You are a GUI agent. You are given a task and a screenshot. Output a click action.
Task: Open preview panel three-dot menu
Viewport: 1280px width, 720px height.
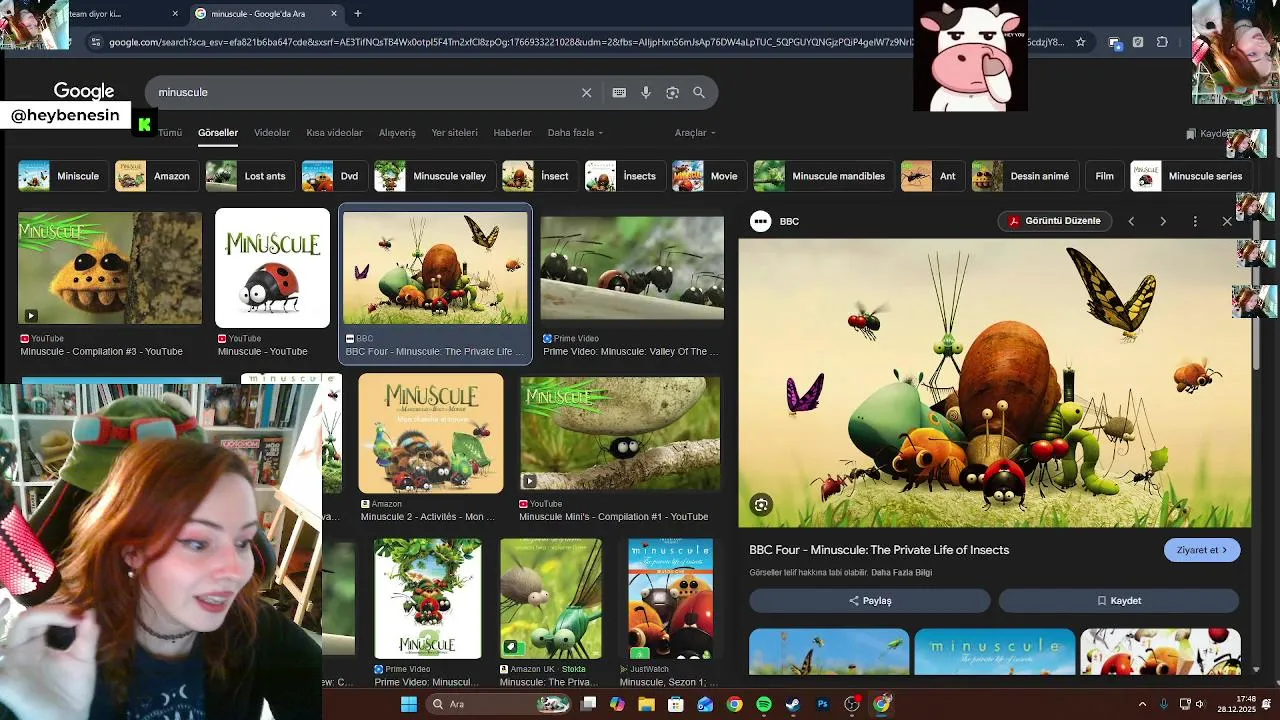pyautogui.click(x=1195, y=221)
